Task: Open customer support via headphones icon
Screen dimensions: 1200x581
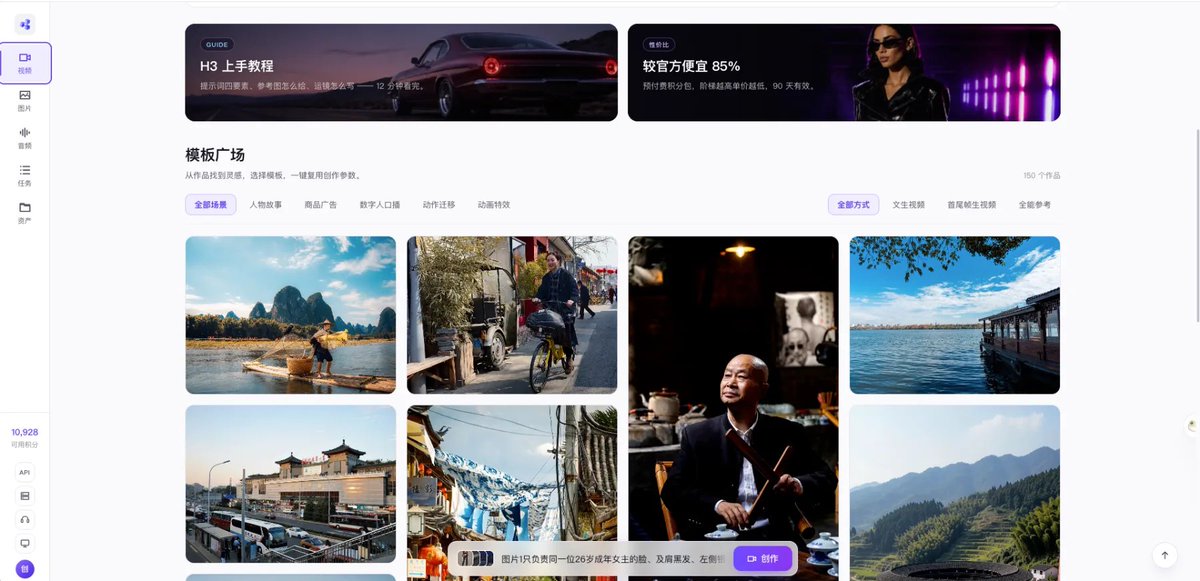Action: [25, 520]
